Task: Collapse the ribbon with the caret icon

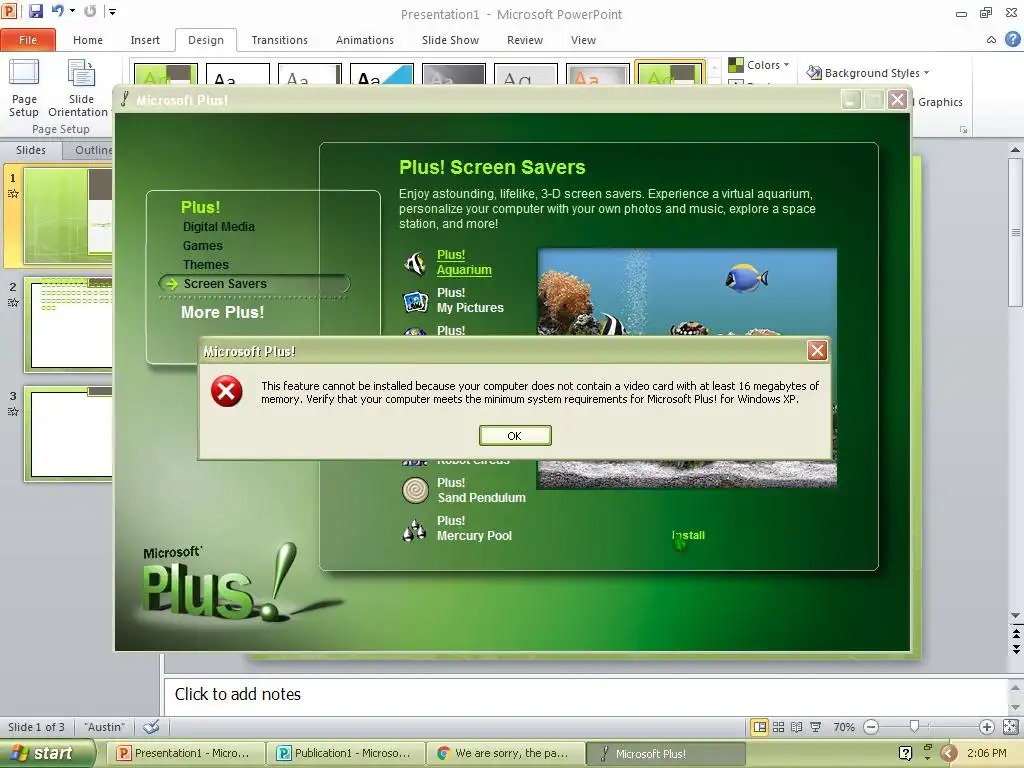Action: click(991, 40)
